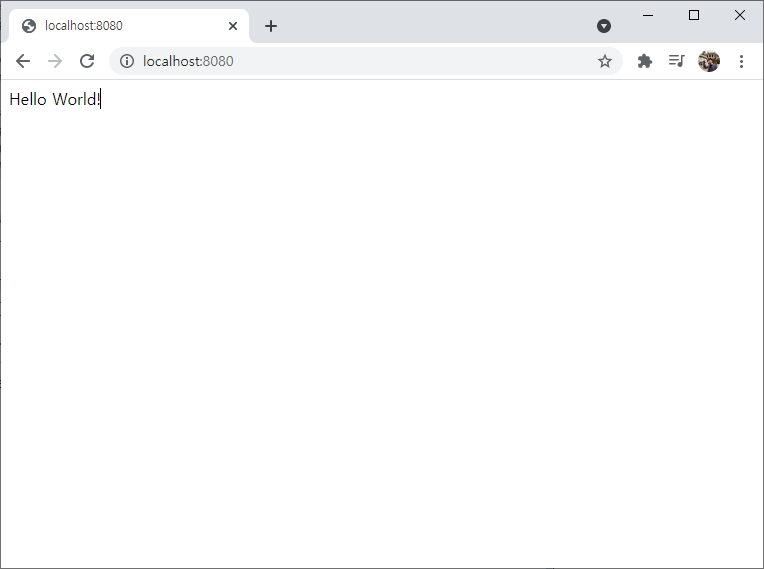Click the Hello World! text
Image resolution: width=764 pixels, height=569 pixels.
coord(55,99)
